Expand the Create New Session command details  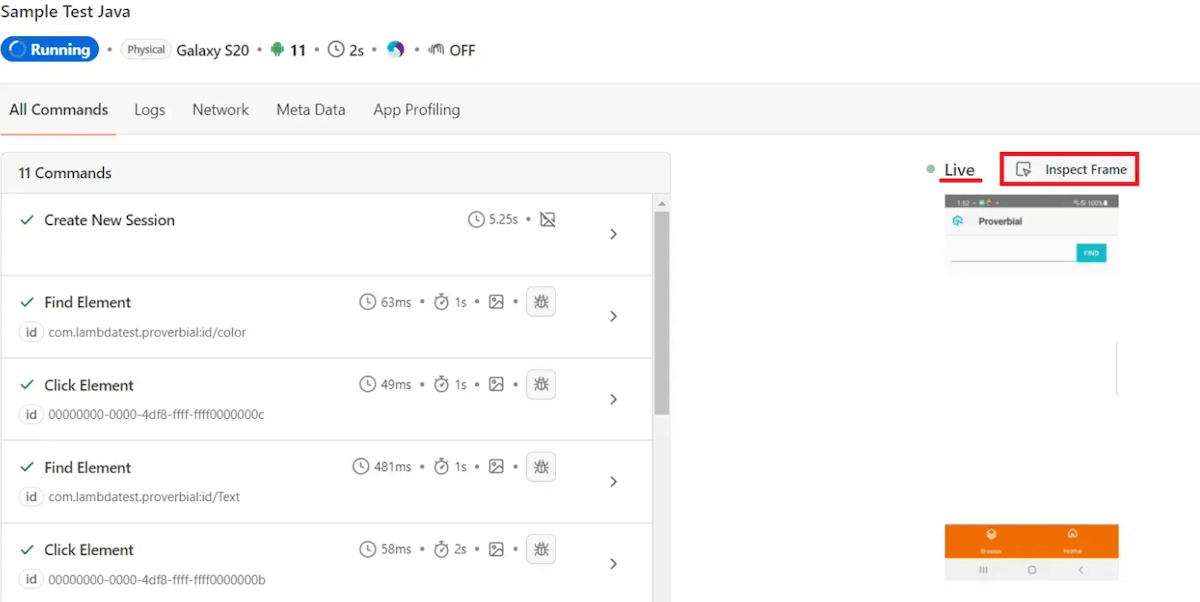click(x=613, y=233)
